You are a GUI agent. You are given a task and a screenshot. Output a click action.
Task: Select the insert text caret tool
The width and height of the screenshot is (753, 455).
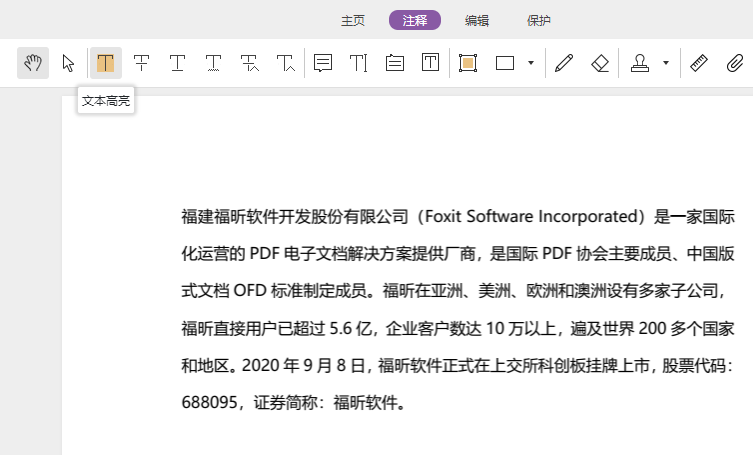click(x=286, y=63)
